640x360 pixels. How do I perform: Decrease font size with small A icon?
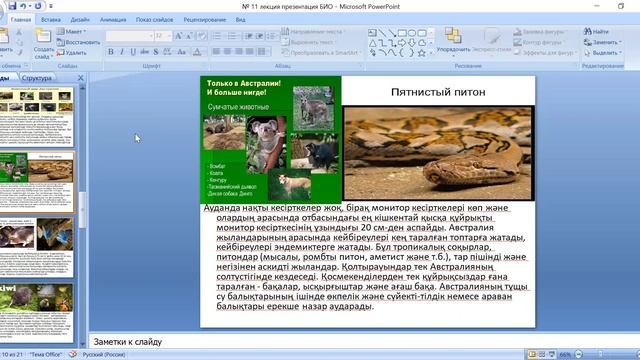point(189,36)
